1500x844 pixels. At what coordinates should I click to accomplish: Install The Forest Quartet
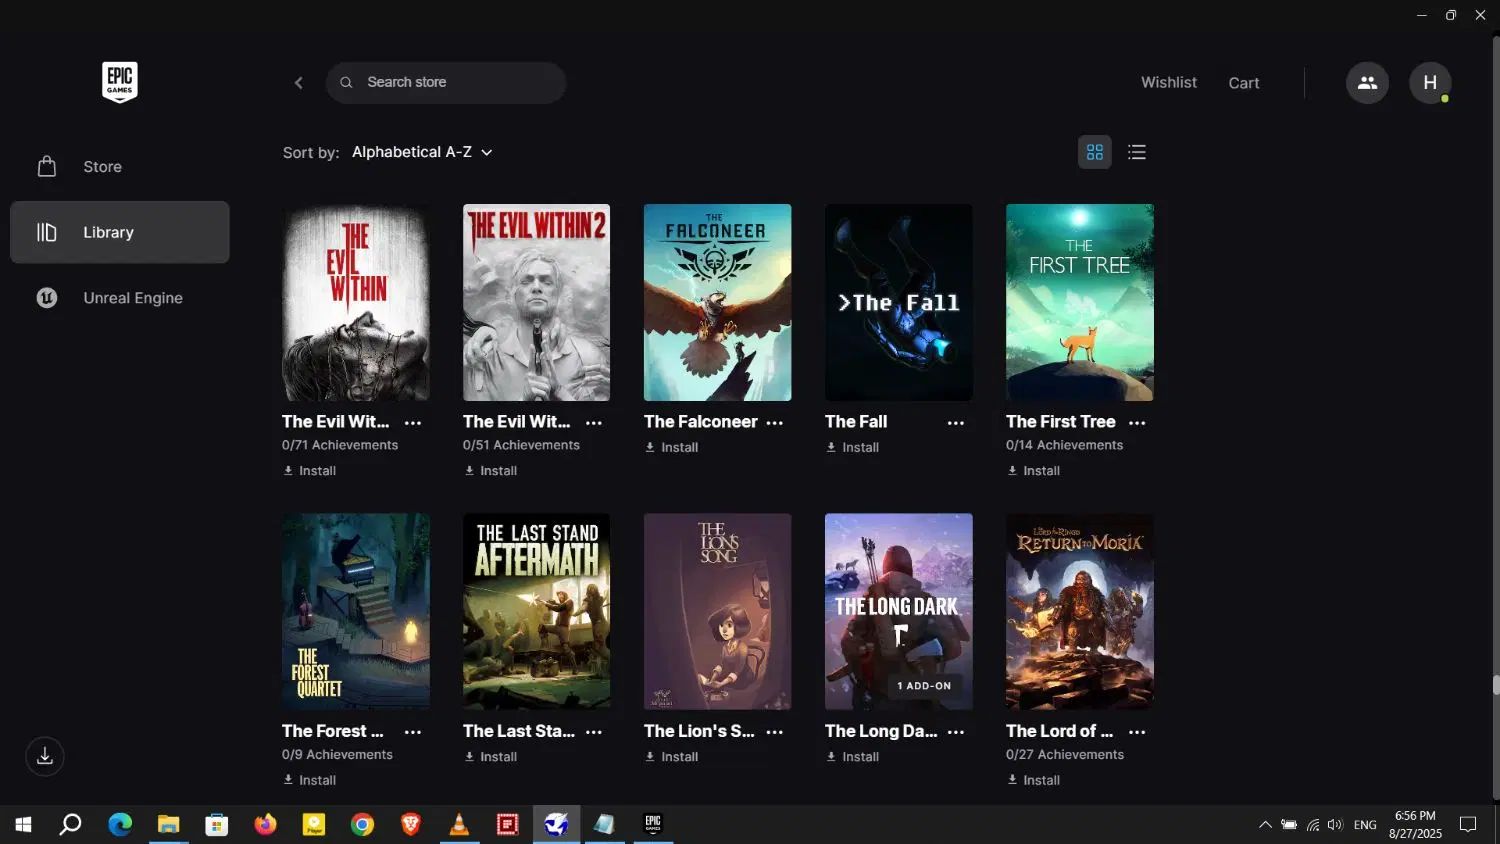click(309, 780)
